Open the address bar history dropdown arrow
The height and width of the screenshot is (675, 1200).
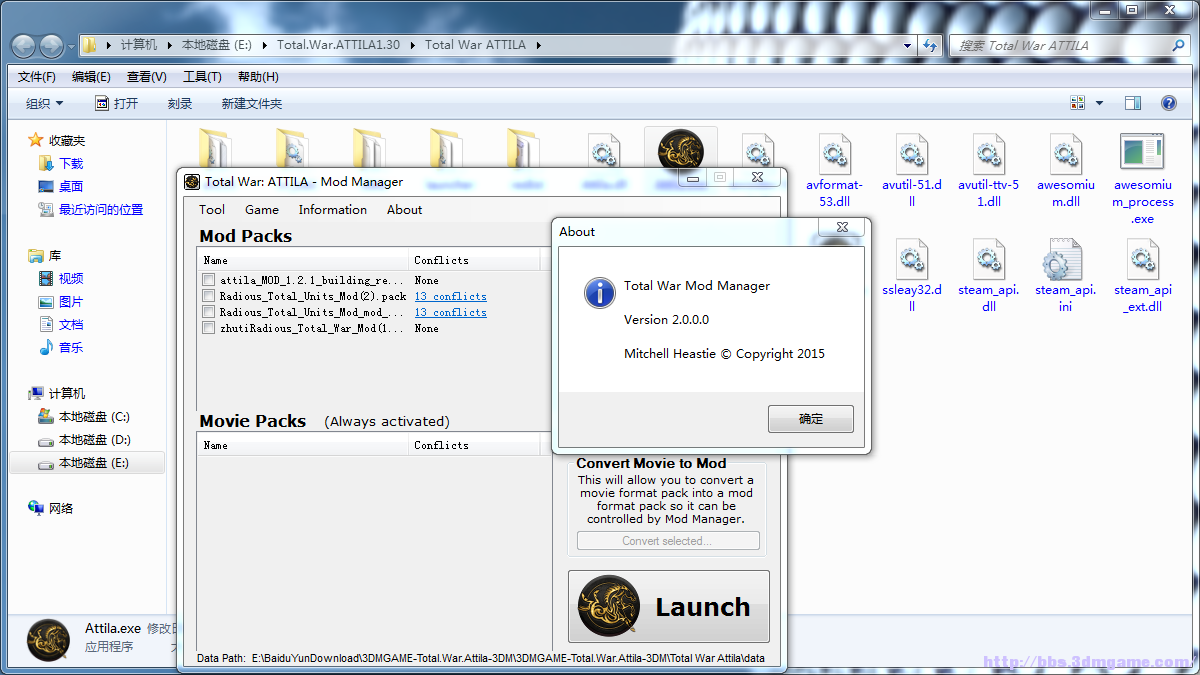click(x=908, y=45)
